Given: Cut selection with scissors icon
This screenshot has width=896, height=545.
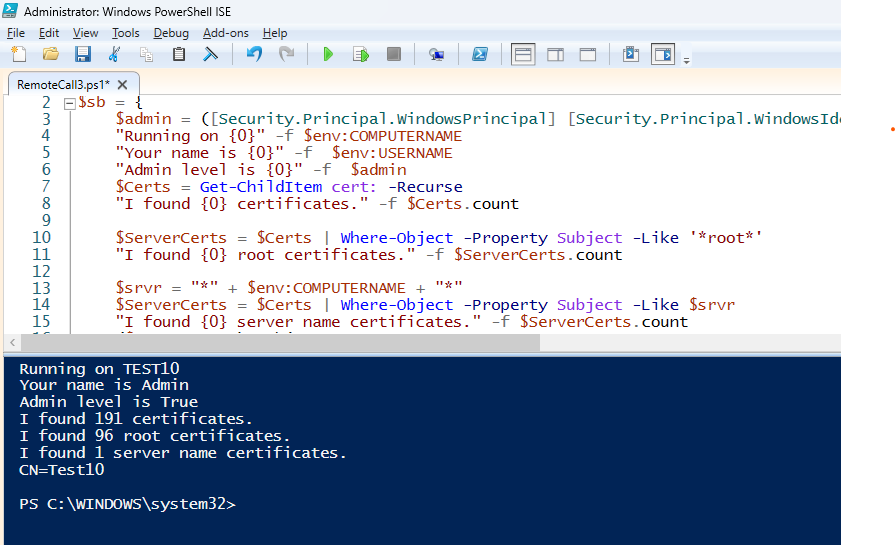Looking at the screenshot, I should tap(114, 54).
